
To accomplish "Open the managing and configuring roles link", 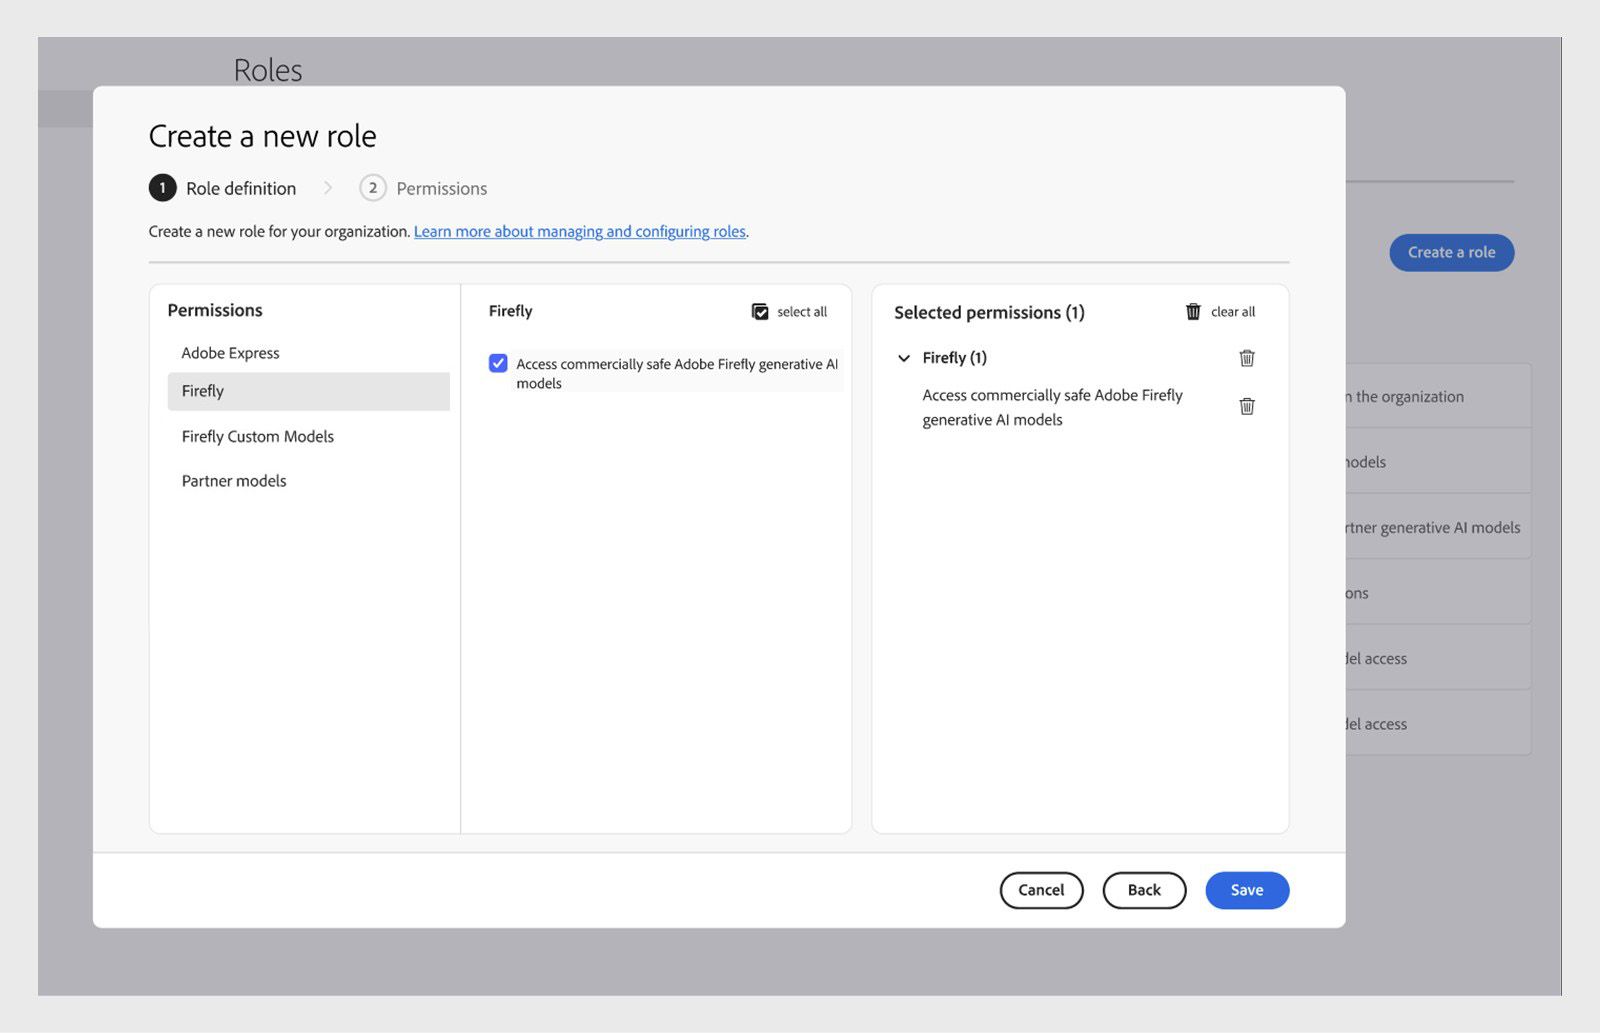I will (x=579, y=231).
